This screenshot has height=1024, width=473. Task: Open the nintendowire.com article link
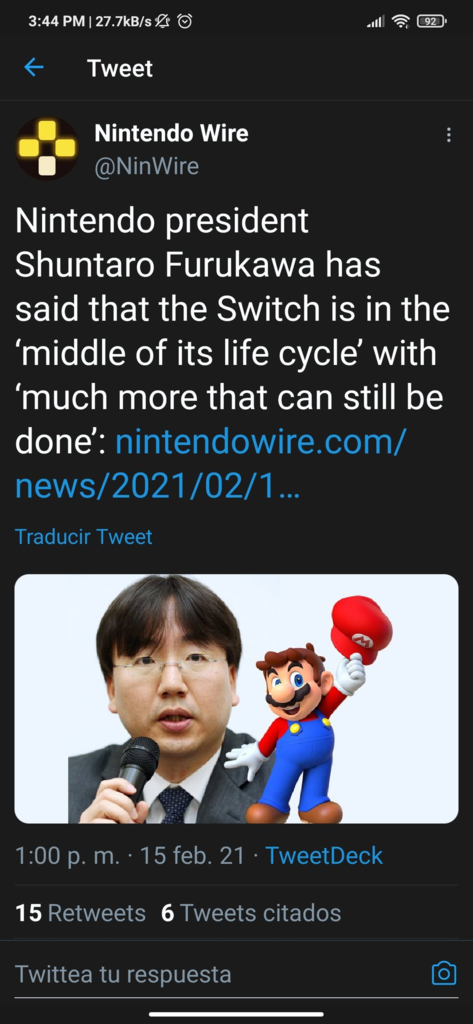tap(210, 466)
